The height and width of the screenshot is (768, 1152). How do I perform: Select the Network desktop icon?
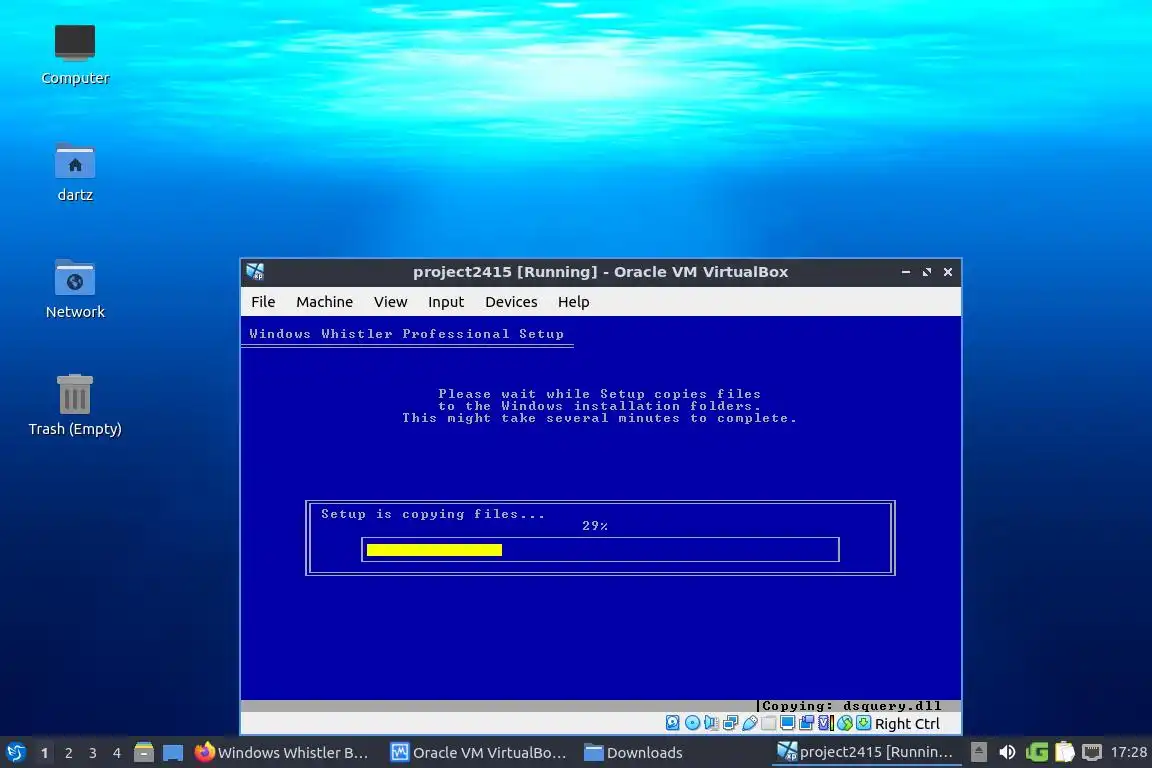pos(75,289)
